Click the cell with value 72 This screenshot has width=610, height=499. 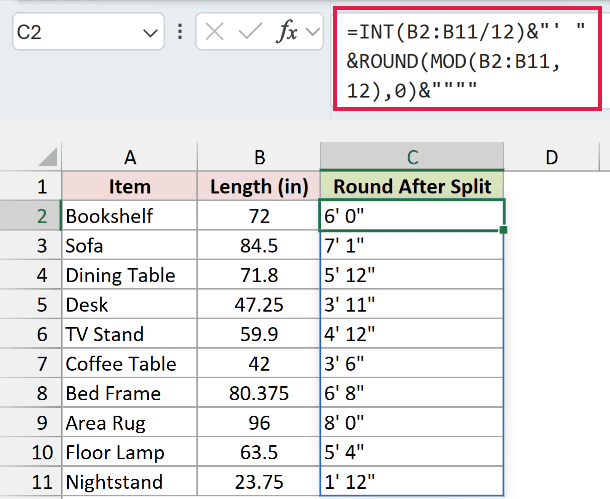coord(259,216)
